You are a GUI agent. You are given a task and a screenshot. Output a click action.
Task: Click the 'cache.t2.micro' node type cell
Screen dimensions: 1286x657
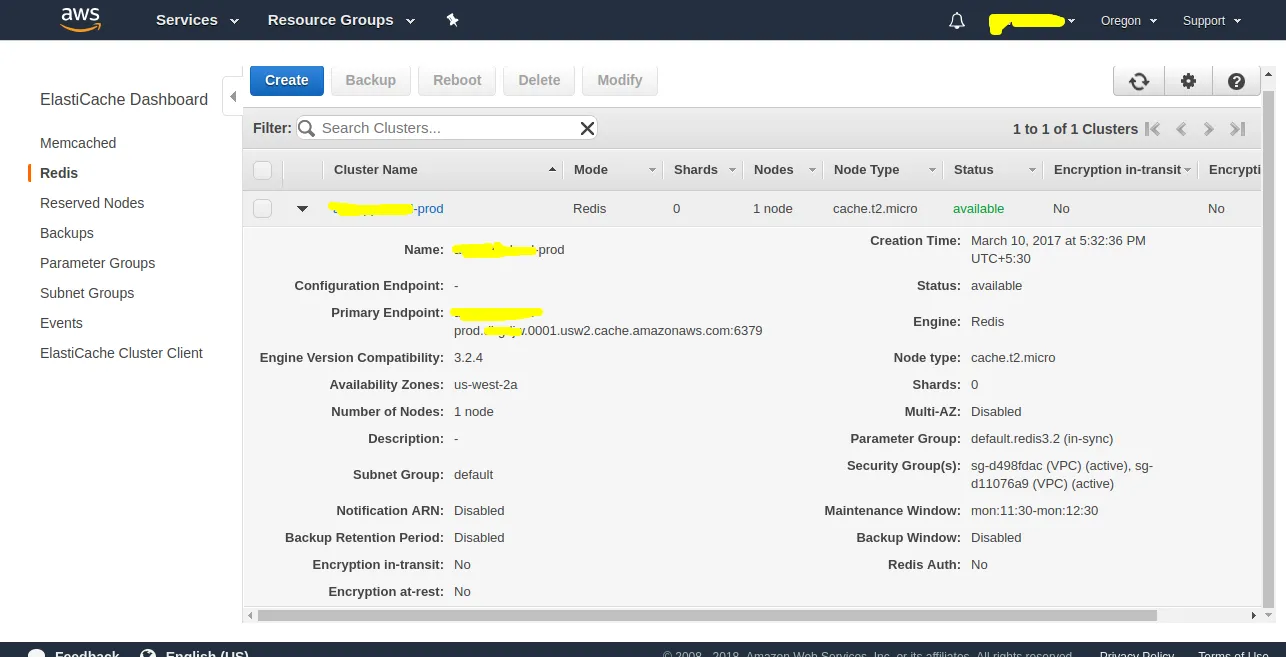pos(877,209)
